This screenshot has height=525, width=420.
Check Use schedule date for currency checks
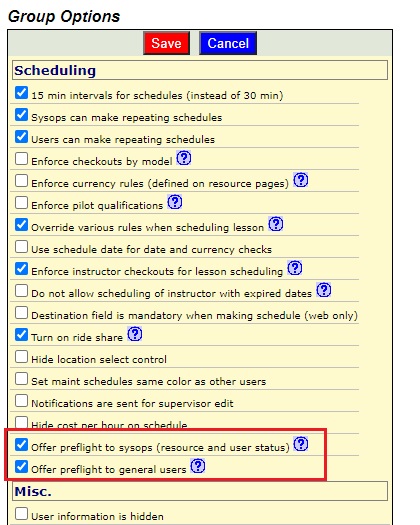pyautogui.click(x=21, y=247)
